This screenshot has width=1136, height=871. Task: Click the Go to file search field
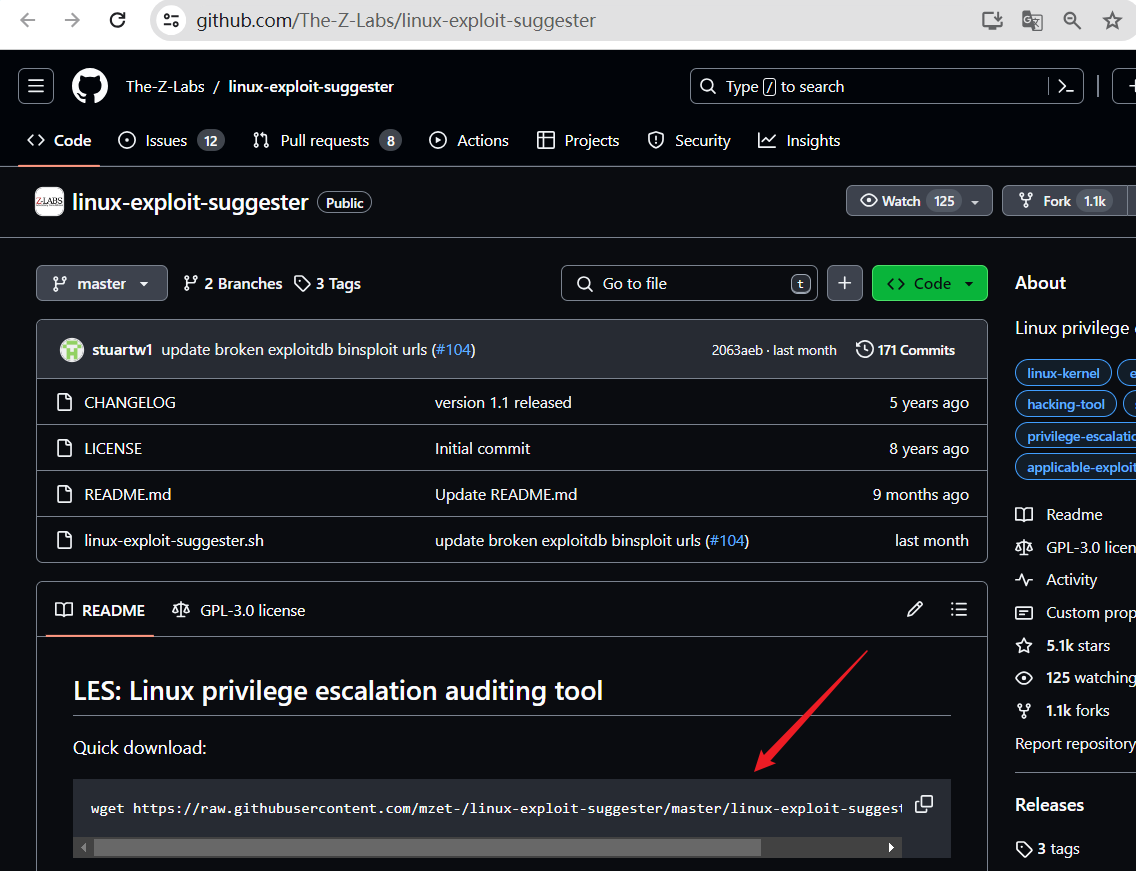(x=690, y=283)
